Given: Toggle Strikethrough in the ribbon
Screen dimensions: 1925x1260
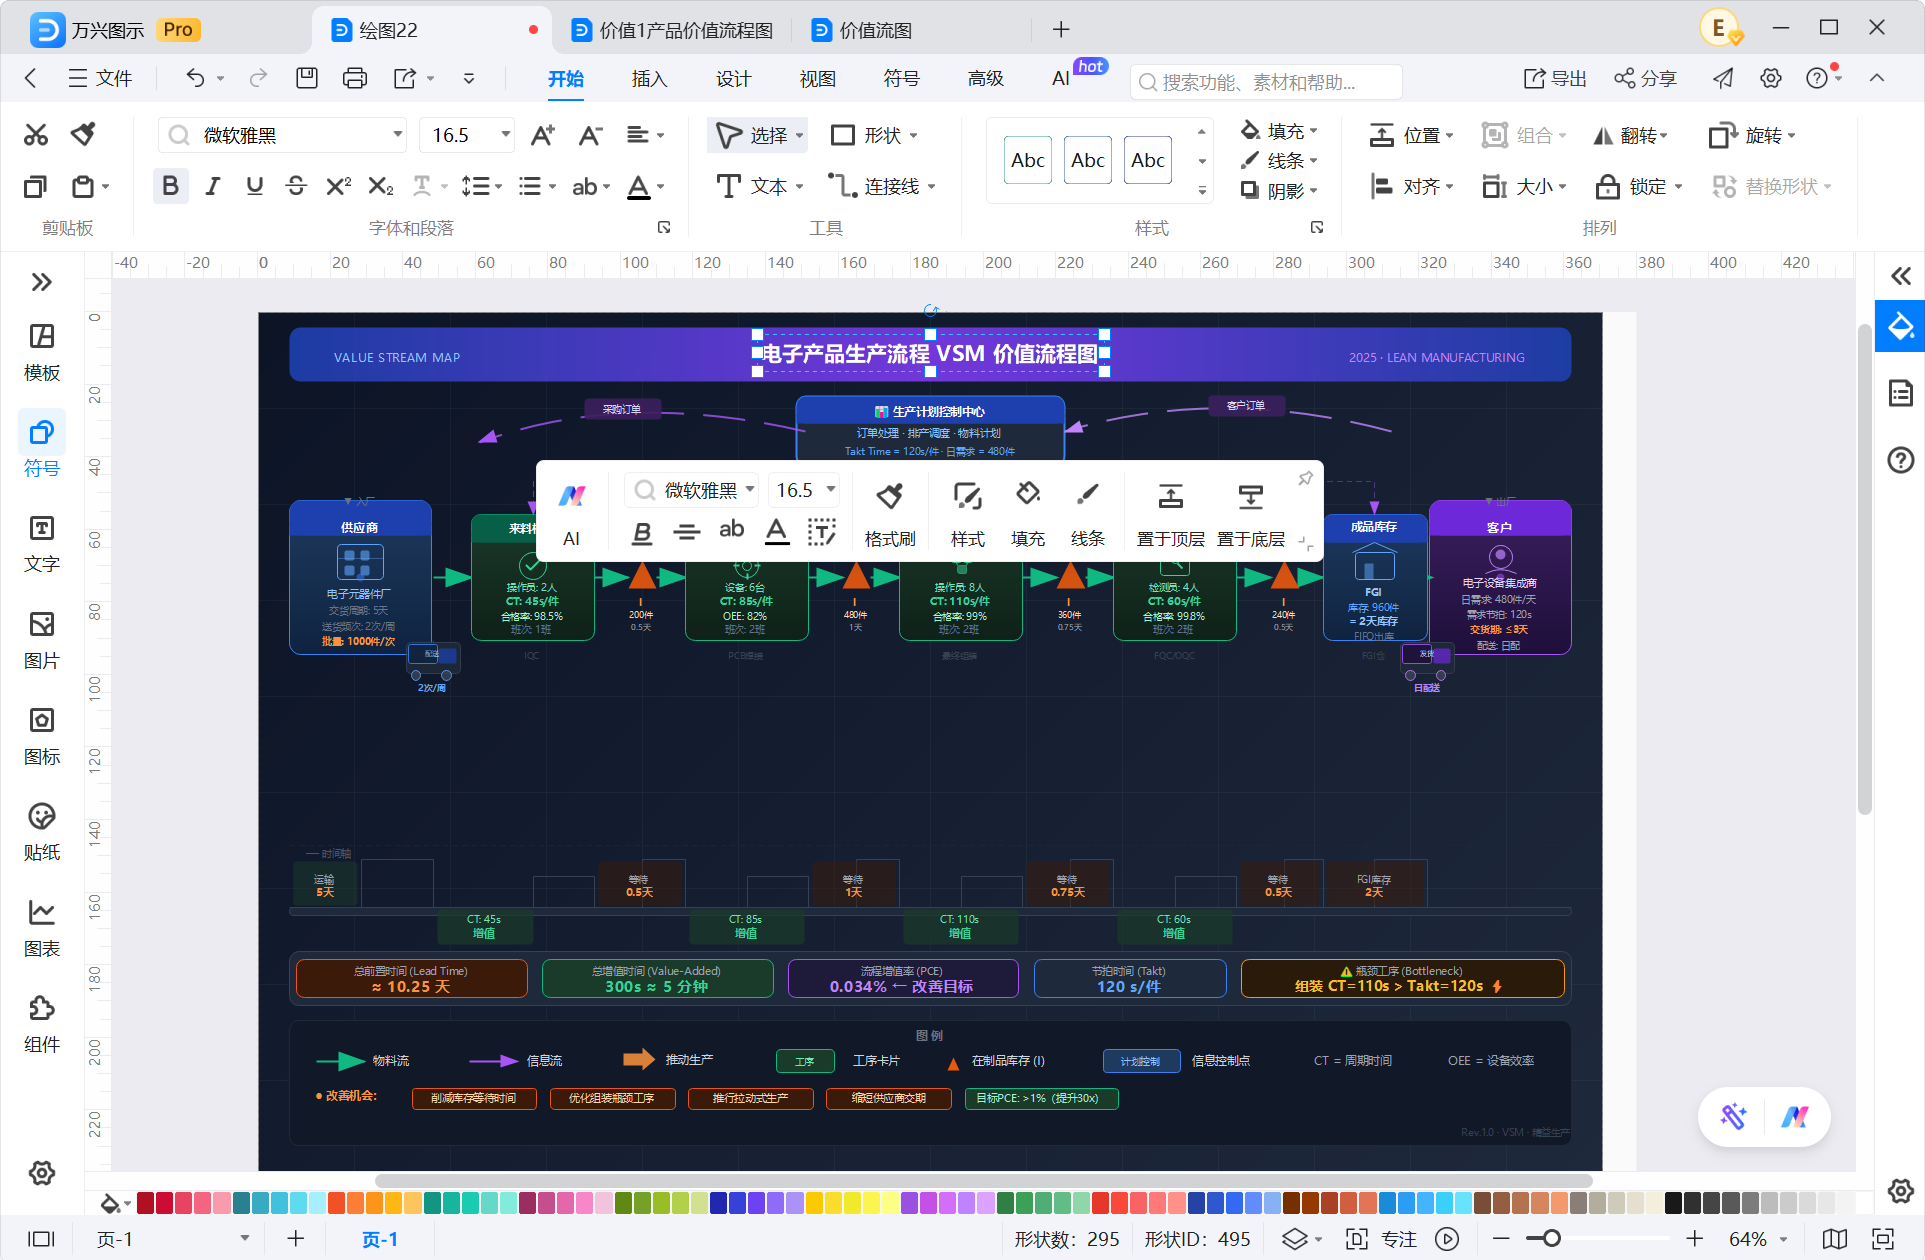Looking at the screenshot, I should [296, 186].
